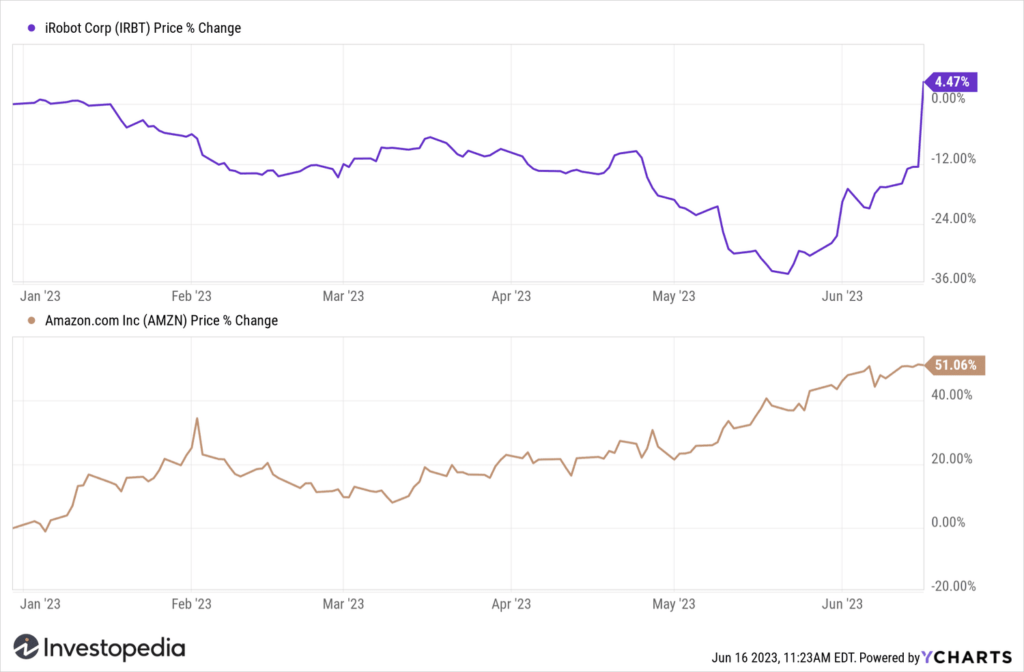Click the iRobot line's lowest point in May
Viewport: 1024px width, 672px height.
pyautogui.click(x=788, y=274)
